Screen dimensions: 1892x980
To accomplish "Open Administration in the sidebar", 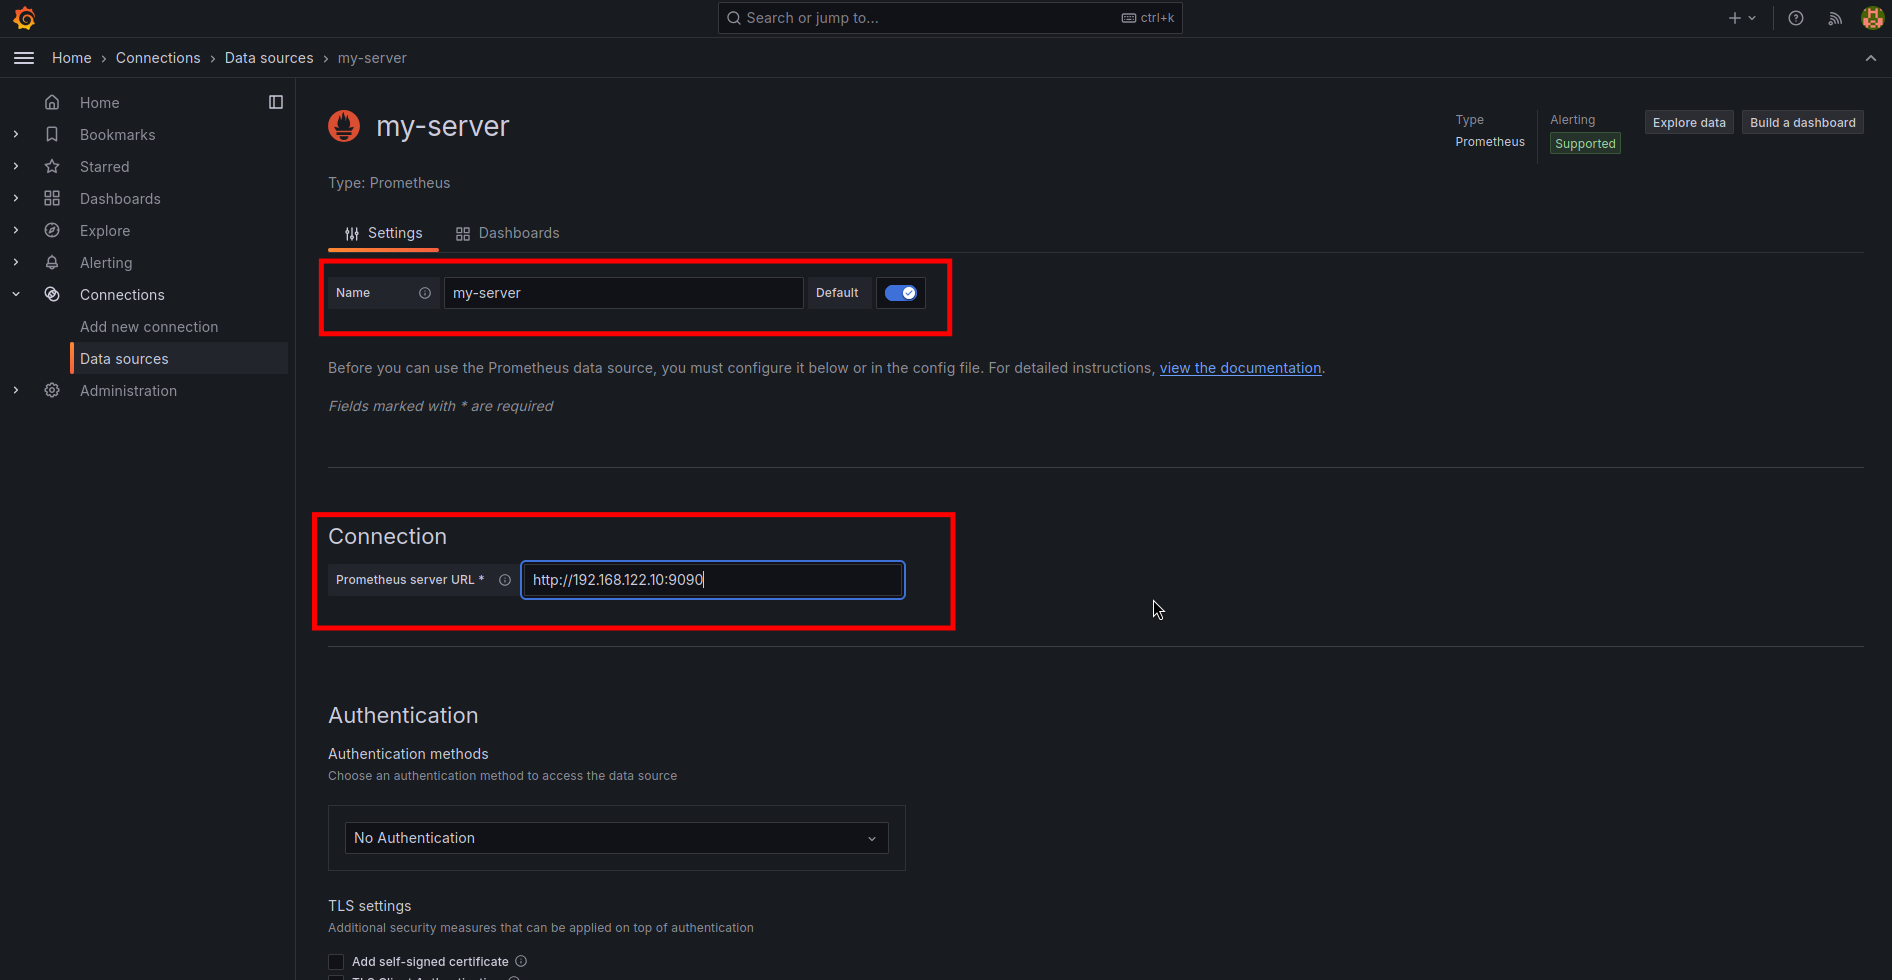I will [128, 391].
